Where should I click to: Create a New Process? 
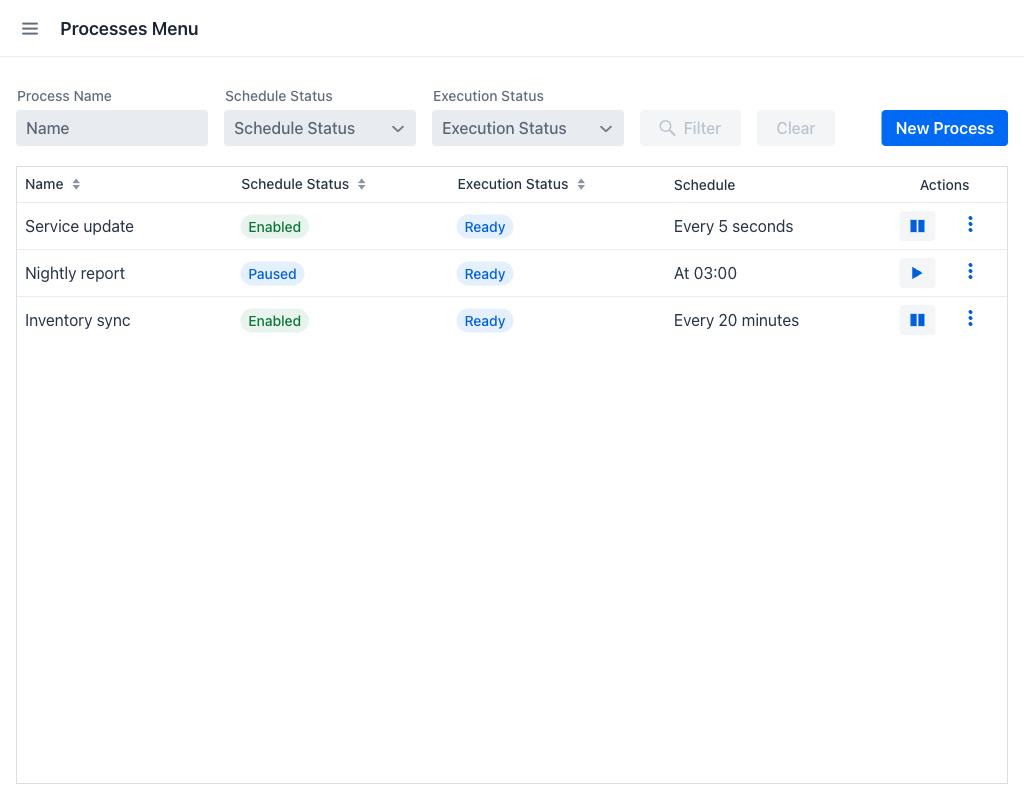(944, 128)
